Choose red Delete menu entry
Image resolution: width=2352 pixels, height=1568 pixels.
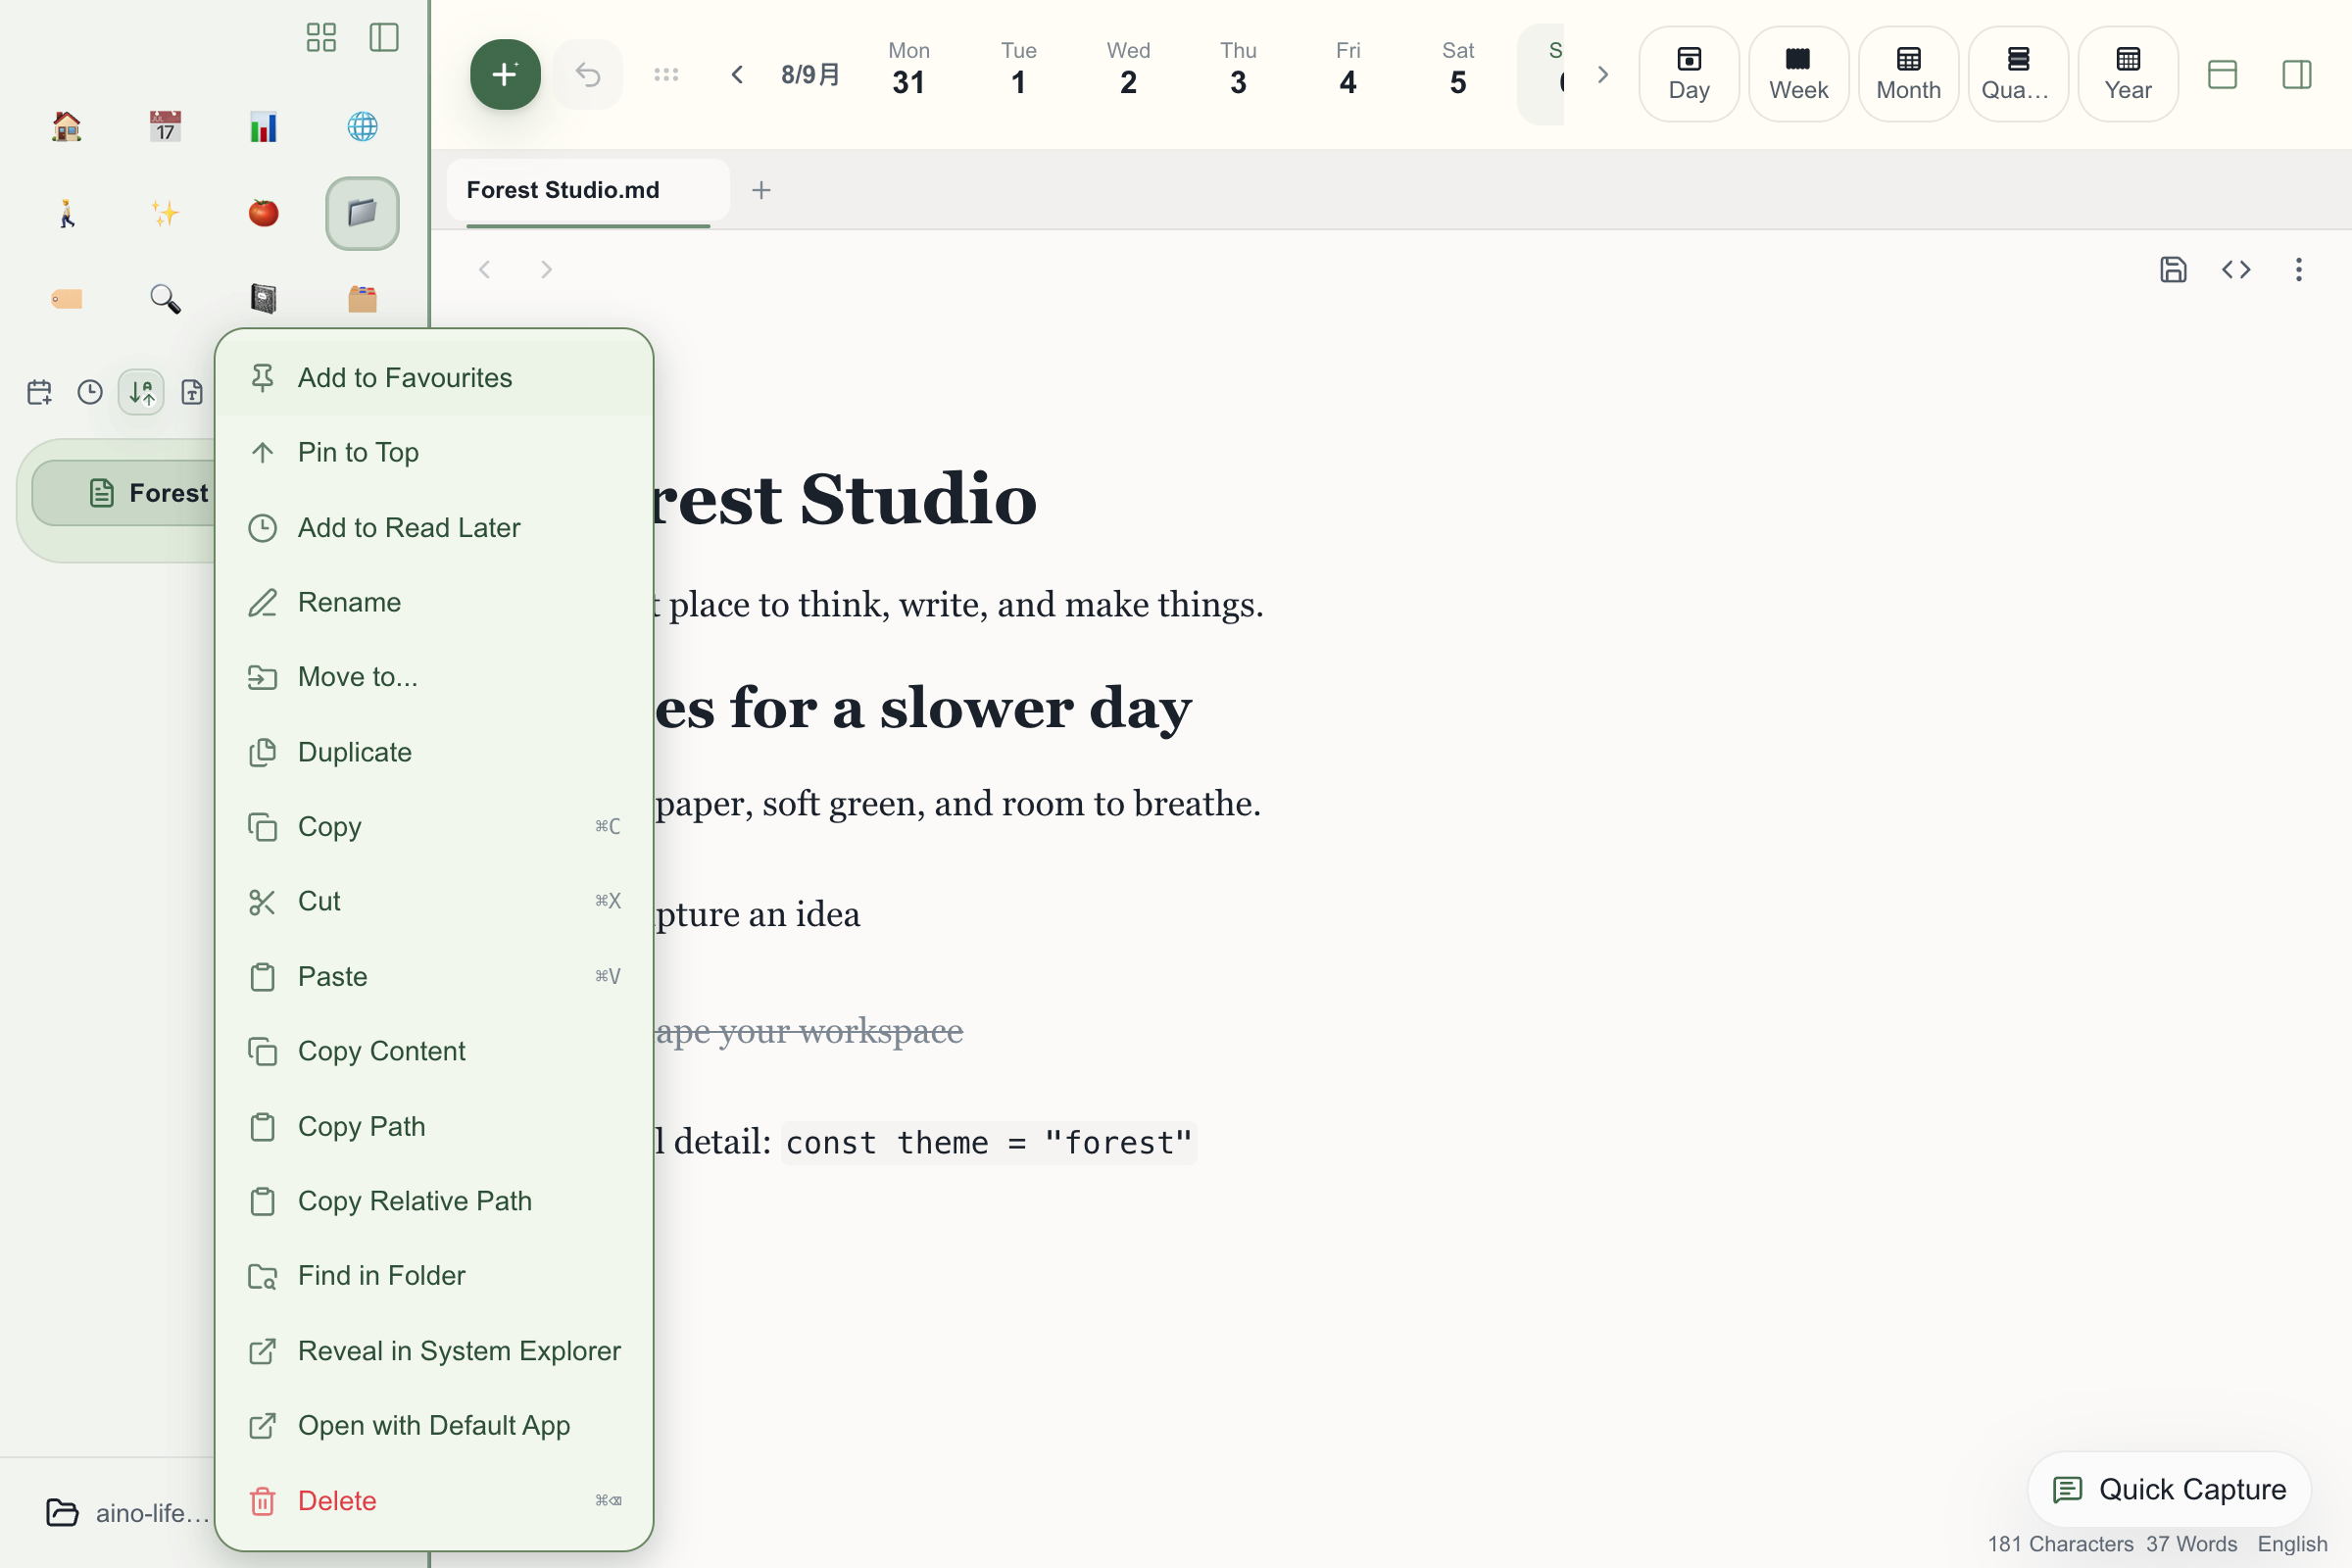point(434,1500)
